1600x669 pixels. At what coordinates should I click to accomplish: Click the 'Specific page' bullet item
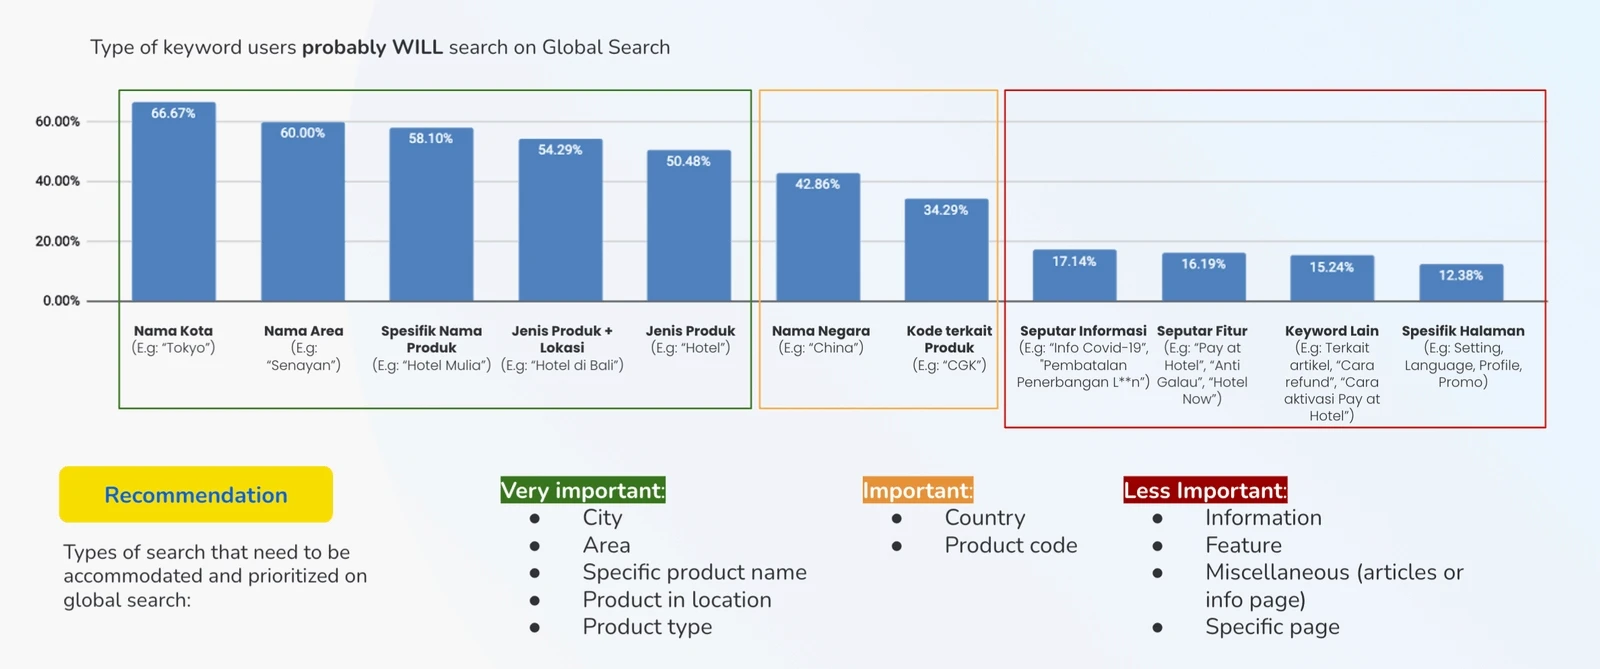pos(1272,627)
